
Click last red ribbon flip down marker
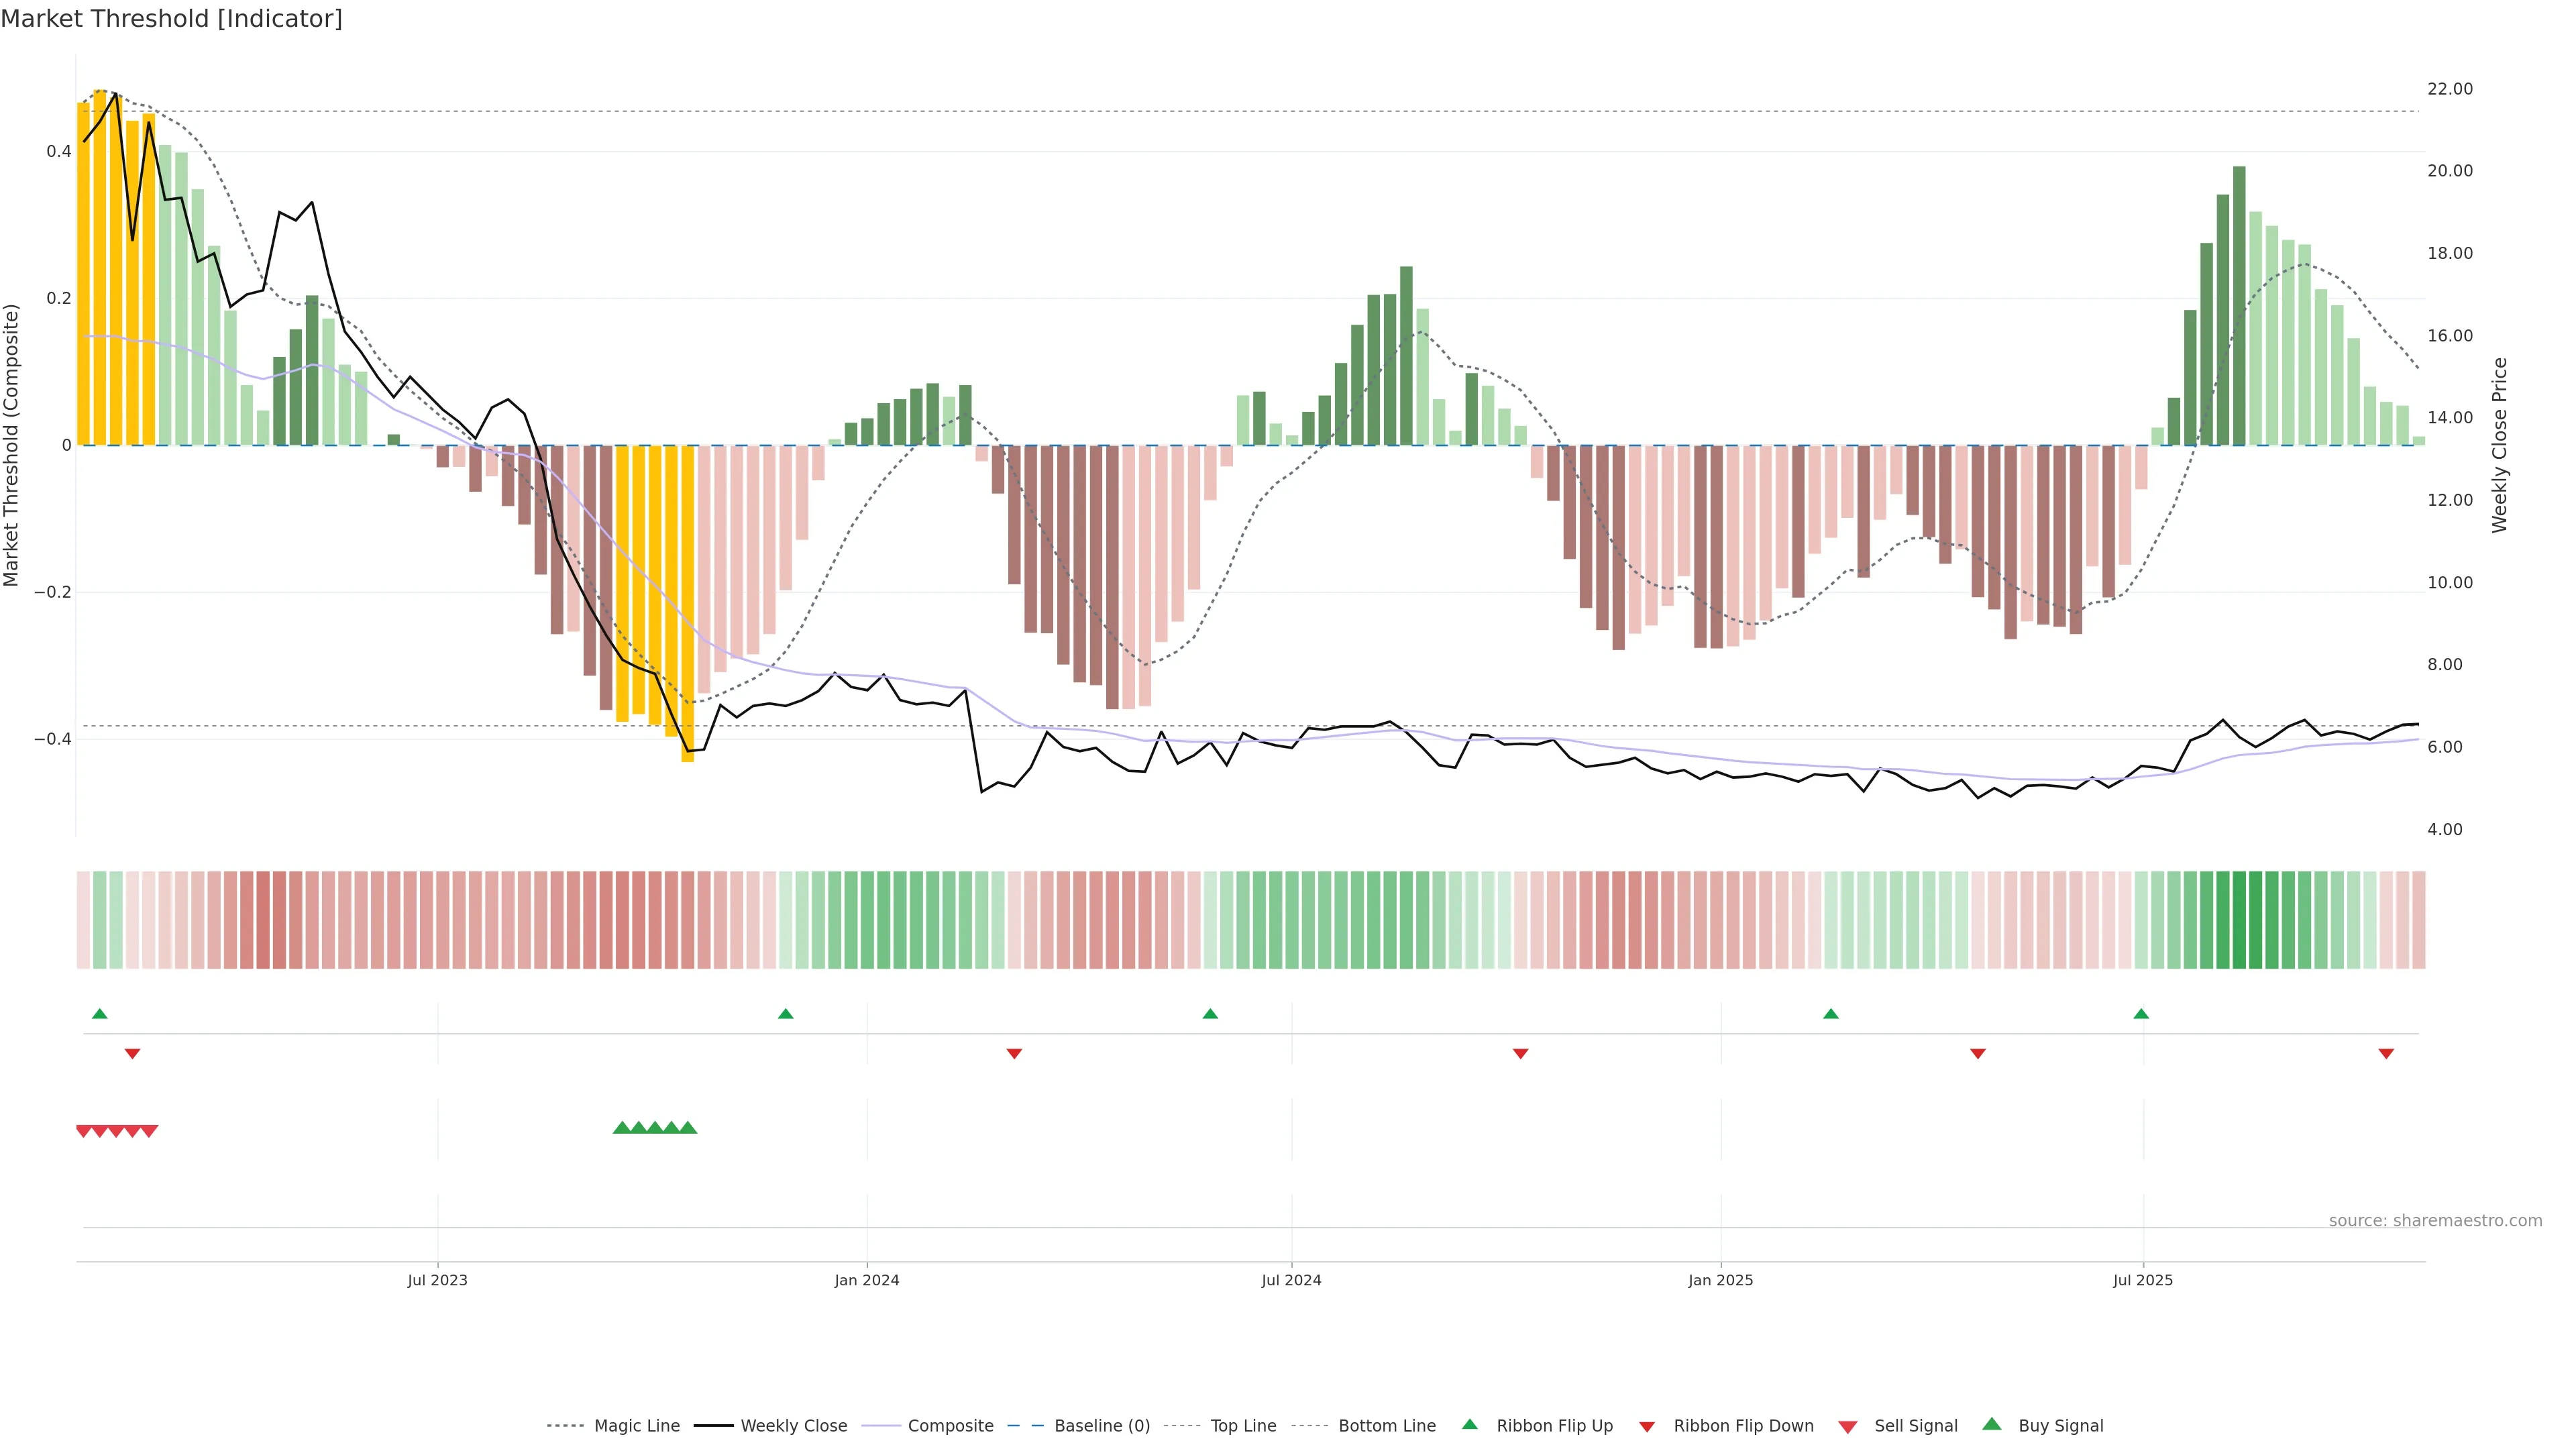pyautogui.click(x=2386, y=1054)
